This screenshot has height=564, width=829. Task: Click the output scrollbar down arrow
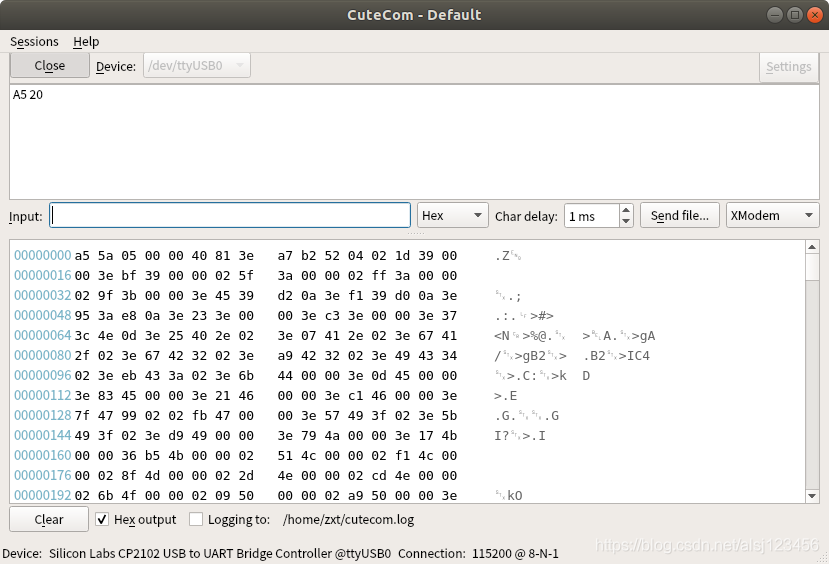pyautogui.click(x=812, y=496)
